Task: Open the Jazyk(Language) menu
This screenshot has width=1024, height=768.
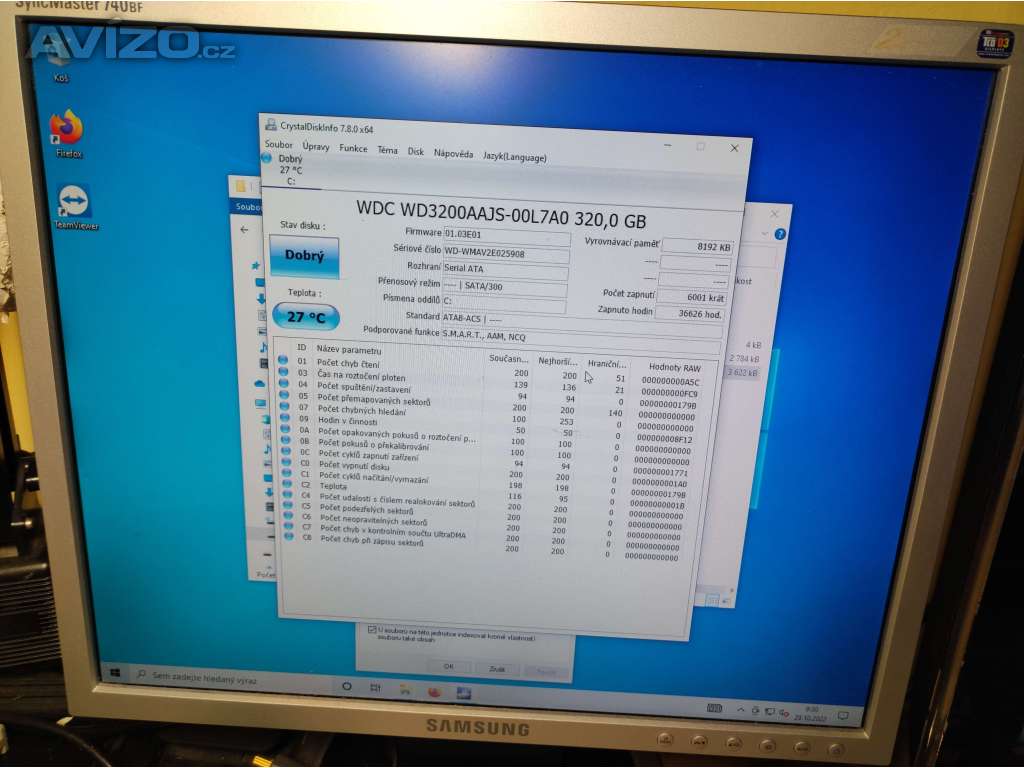Action: pos(515,157)
